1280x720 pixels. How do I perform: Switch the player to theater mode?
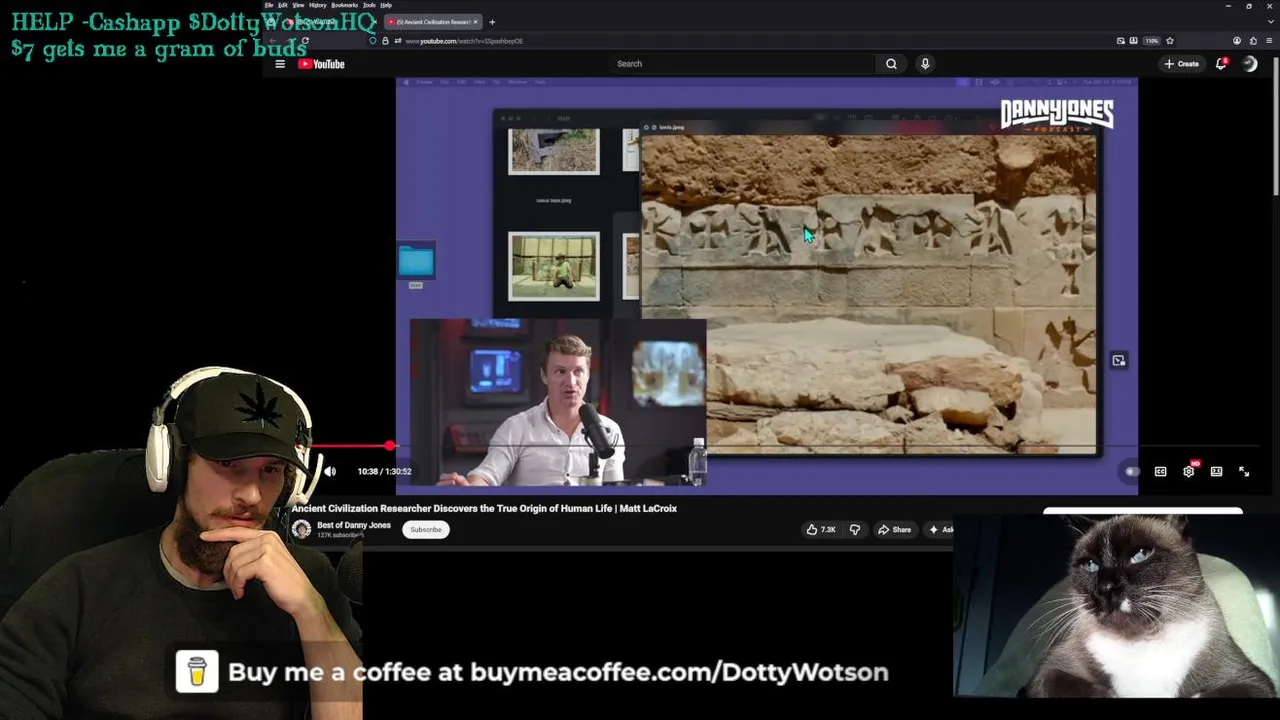click(x=1216, y=472)
